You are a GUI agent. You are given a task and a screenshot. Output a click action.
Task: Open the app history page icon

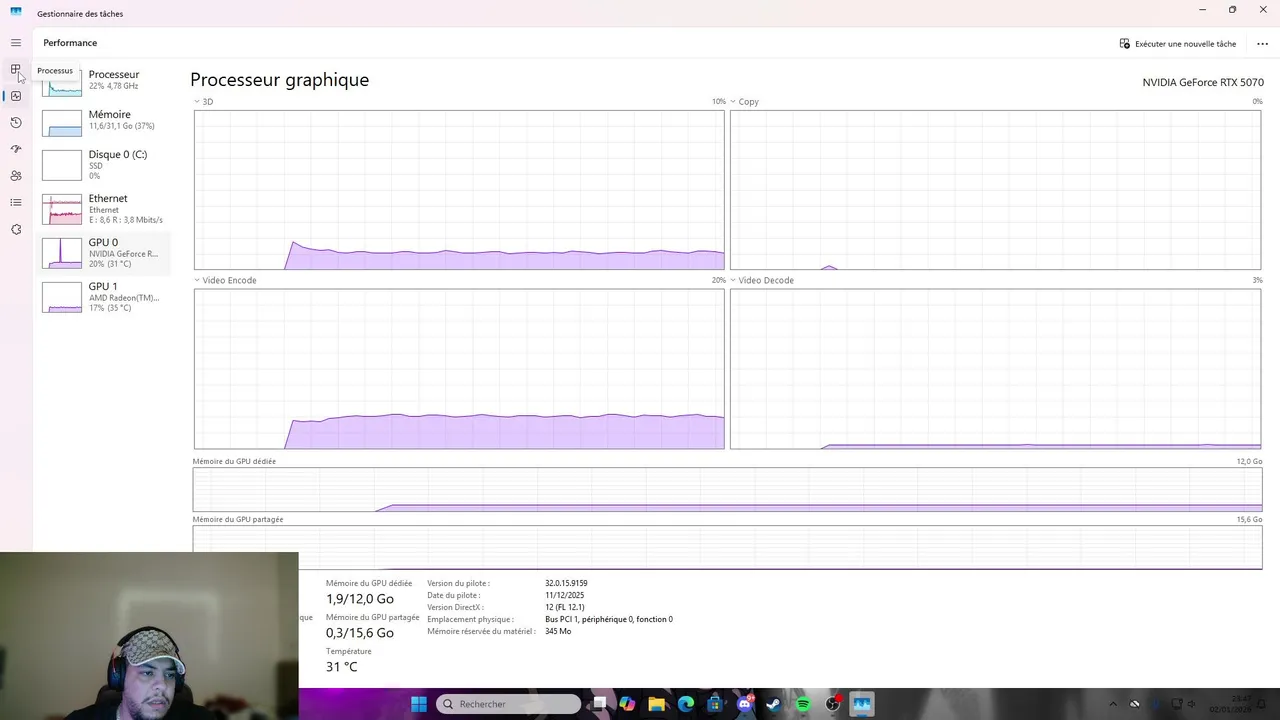tap(16, 123)
